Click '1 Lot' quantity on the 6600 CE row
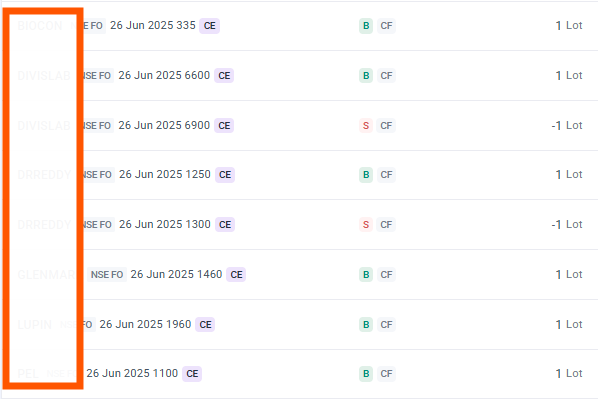The image size is (598, 399). [569, 76]
